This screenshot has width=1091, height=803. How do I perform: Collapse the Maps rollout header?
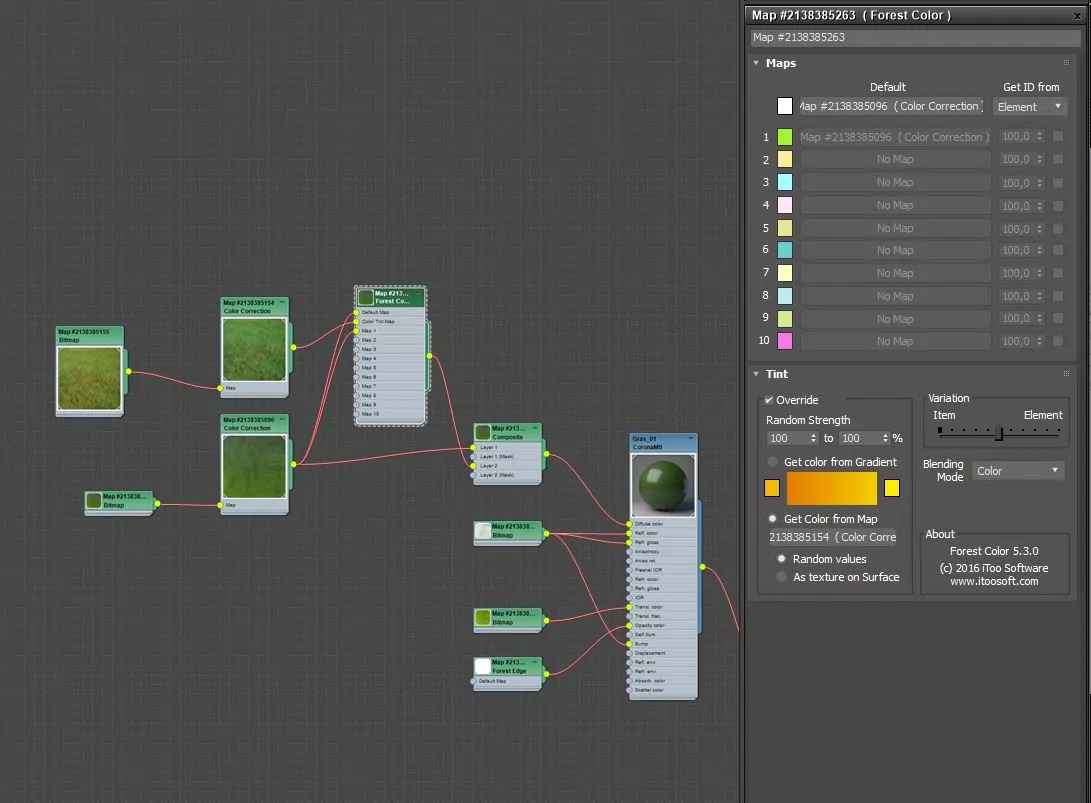click(780, 63)
